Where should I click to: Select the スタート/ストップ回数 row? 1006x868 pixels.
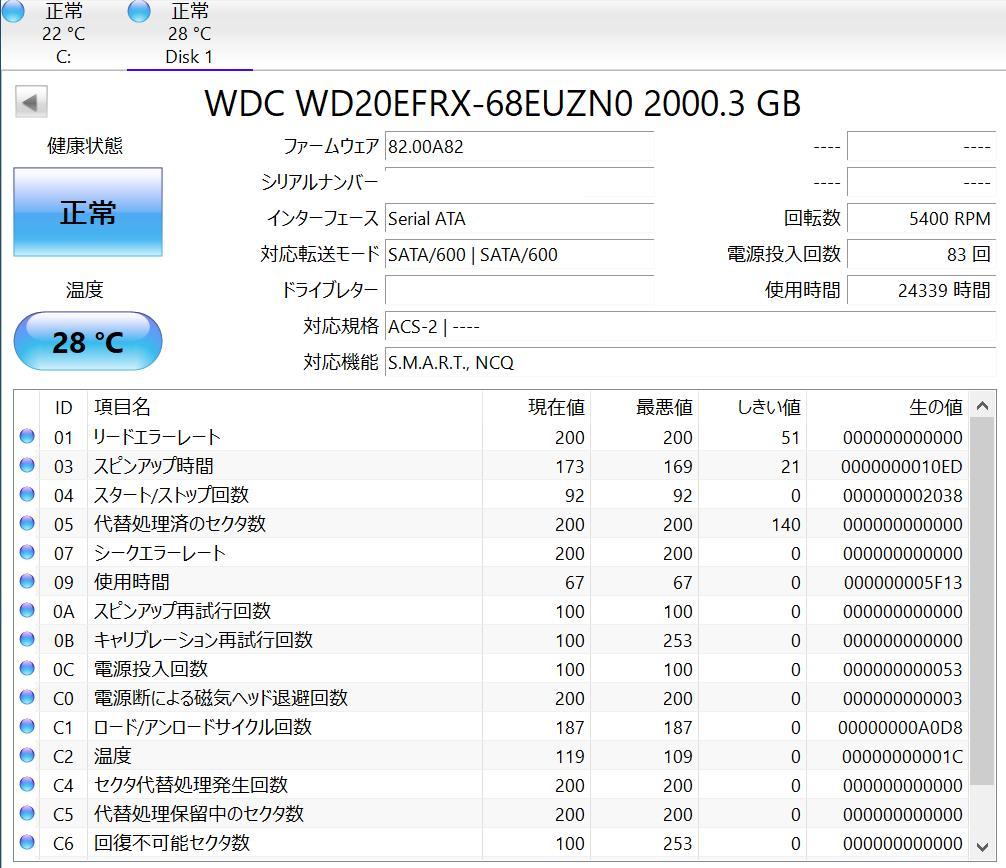(491, 495)
